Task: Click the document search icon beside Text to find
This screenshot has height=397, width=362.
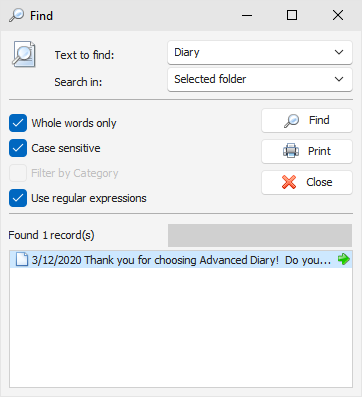Action: click(x=24, y=54)
